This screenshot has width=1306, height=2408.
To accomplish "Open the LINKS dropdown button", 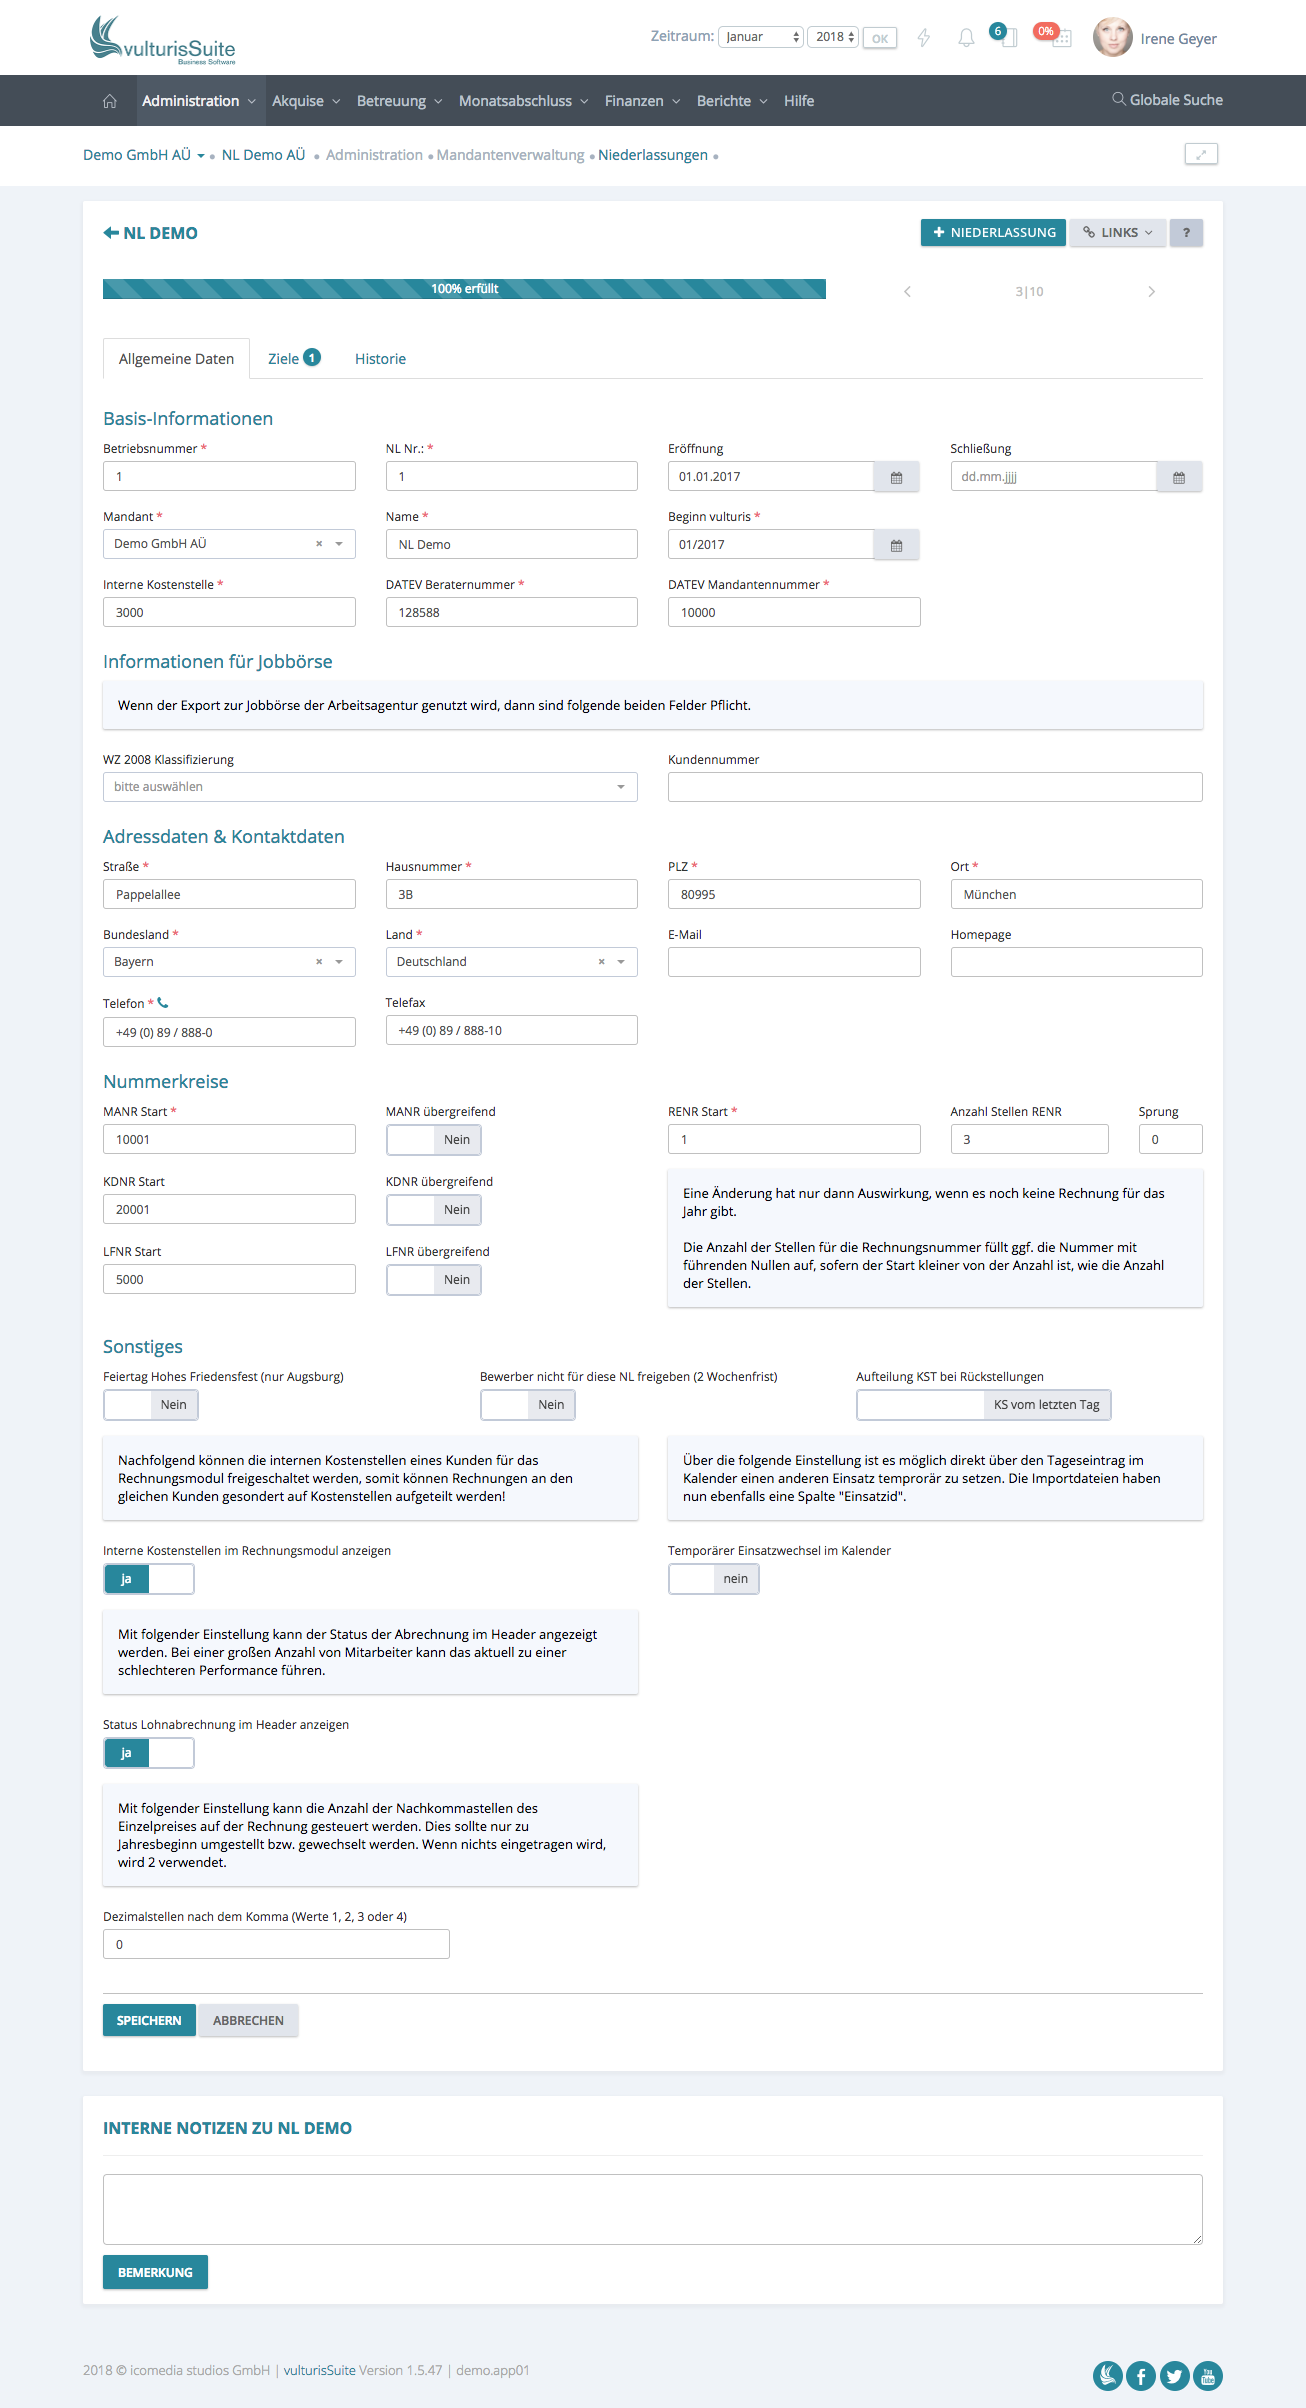I will [x=1117, y=233].
